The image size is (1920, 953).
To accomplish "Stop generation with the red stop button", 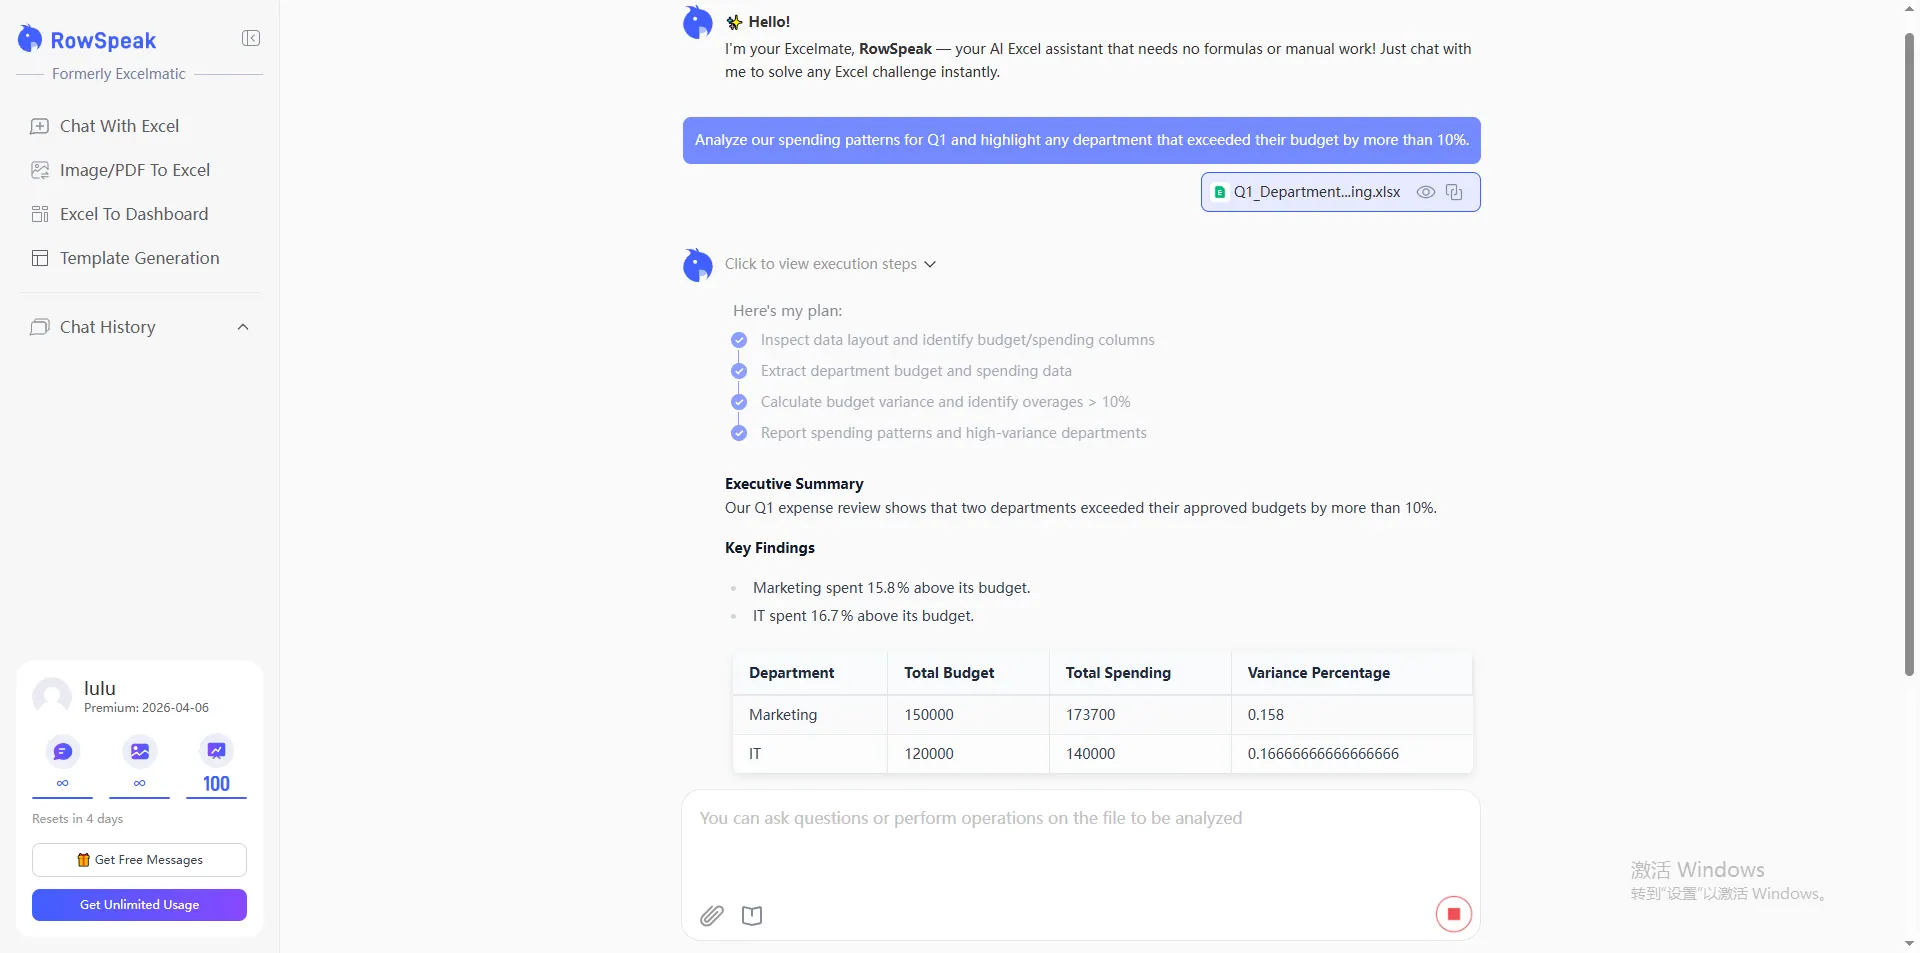I will pos(1453,914).
